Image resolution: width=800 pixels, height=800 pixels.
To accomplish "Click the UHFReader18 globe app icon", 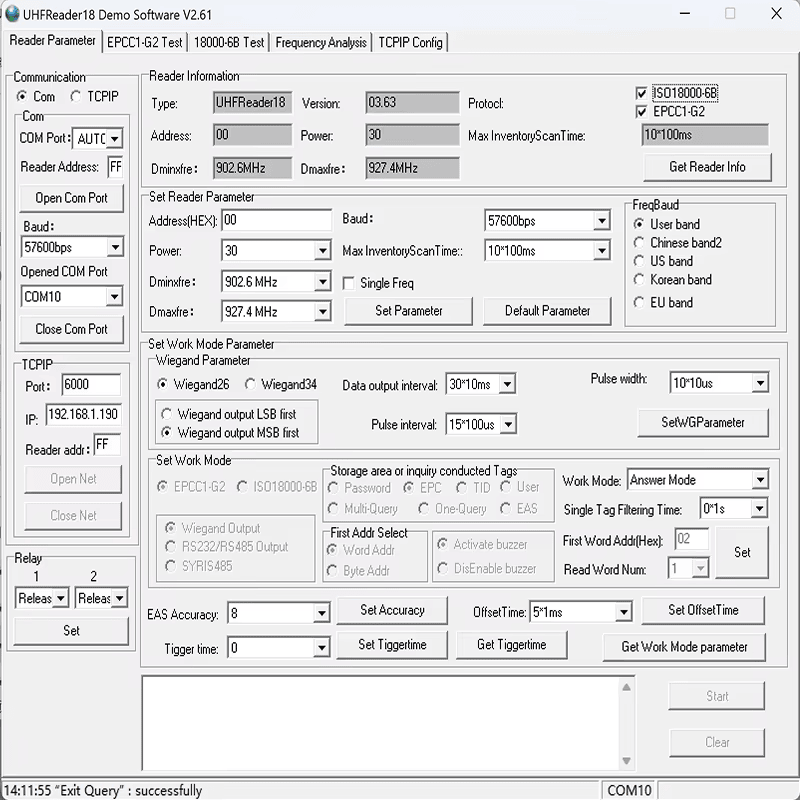I will pyautogui.click(x=12, y=14).
